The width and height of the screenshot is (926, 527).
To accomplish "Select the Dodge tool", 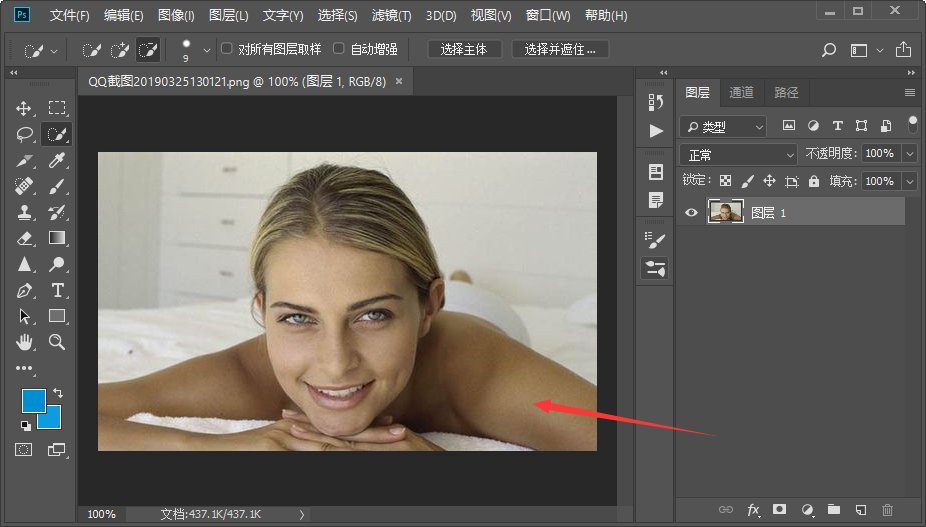I will click(x=57, y=264).
